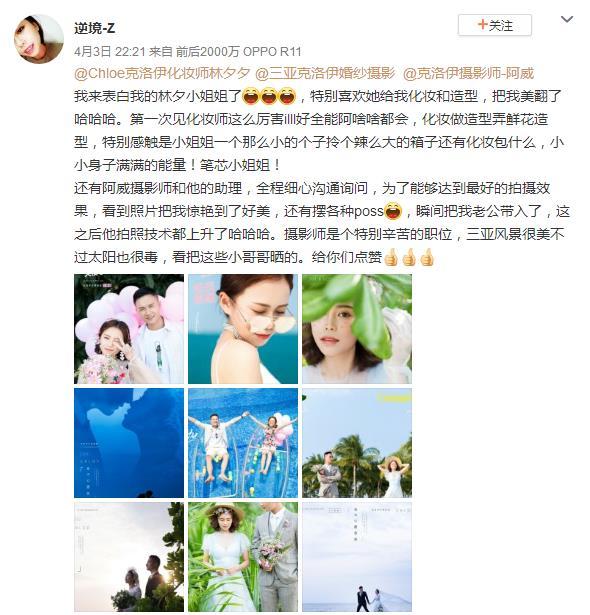This screenshot has height=615, width=590.
Task: View the sunset backlit couple photo
Action: (129, 557)
